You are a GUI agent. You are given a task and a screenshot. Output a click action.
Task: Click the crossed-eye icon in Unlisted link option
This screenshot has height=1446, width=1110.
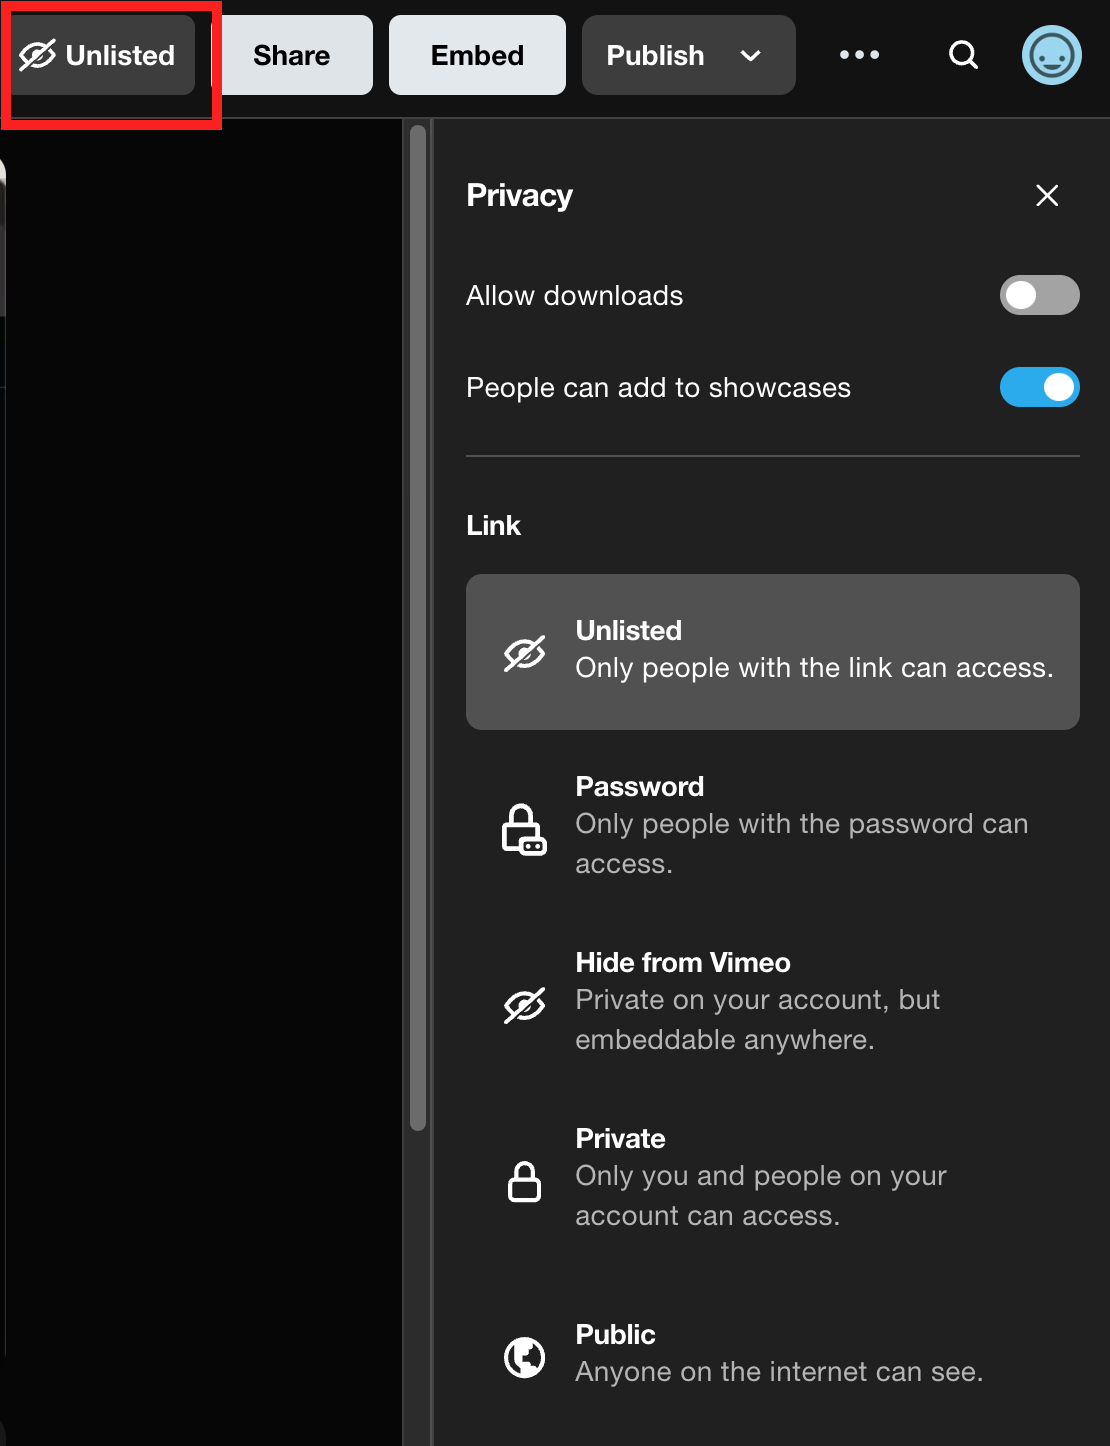tap(524, 653)
